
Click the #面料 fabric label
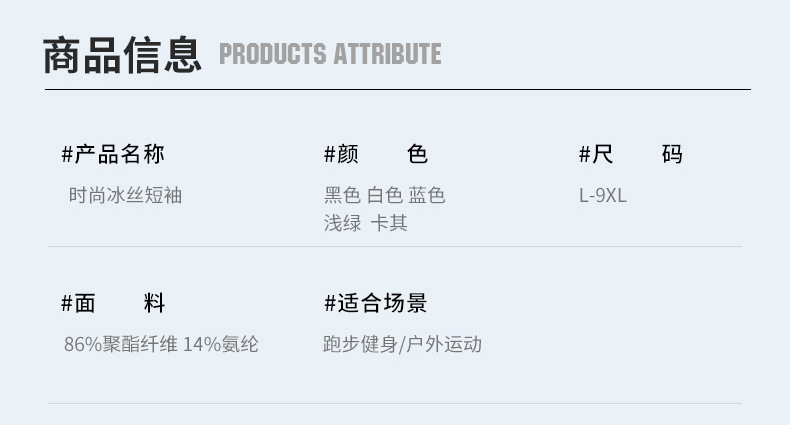113,303
